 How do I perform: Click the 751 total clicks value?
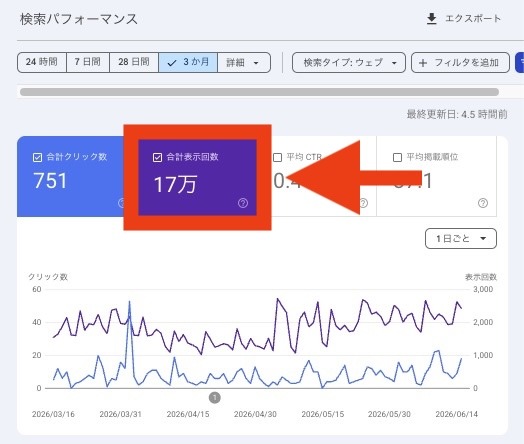50,181
